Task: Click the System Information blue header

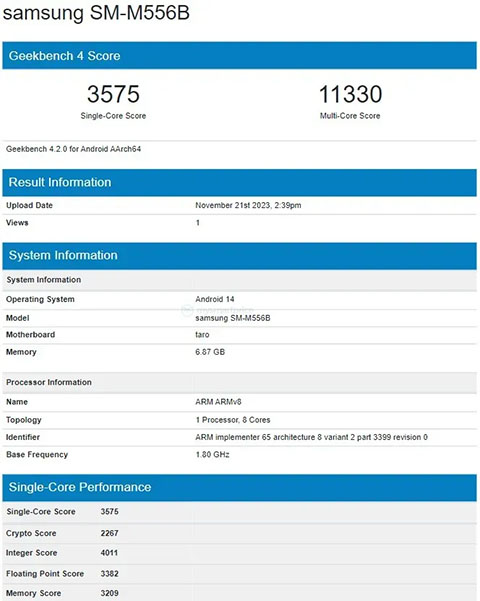Action: [240, 256]
